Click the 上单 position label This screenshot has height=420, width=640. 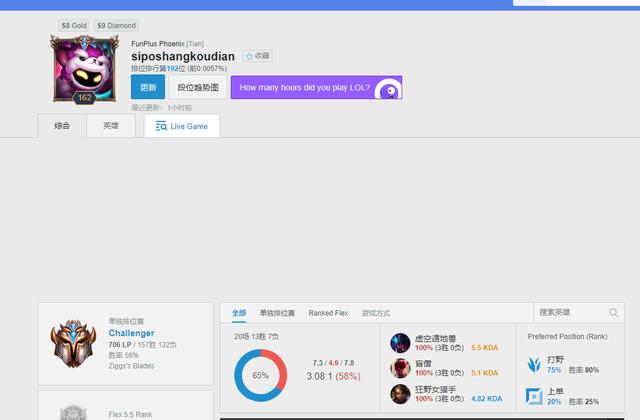pyautogui.click(x=555, y=391)
